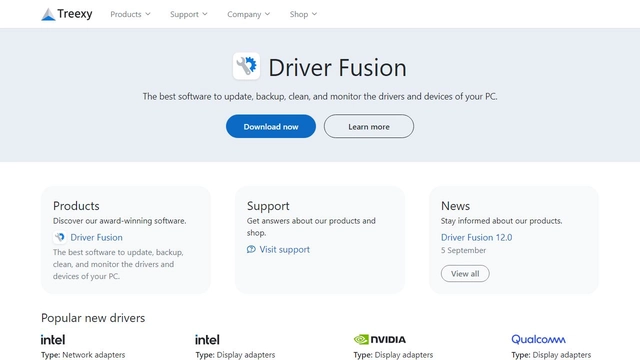The width and height of the screenshot is (640, 360).
Task: Click the Treexy brand name text
Action: click(x=75, y=14)
